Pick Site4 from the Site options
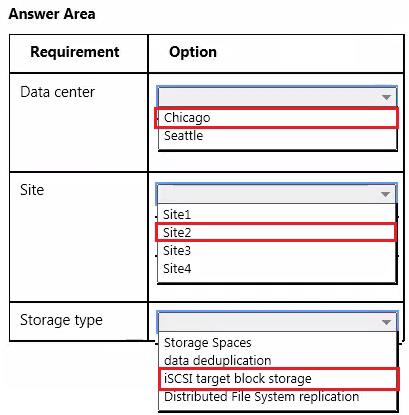Viewport: 409px width, 415px height. point(177,268)
